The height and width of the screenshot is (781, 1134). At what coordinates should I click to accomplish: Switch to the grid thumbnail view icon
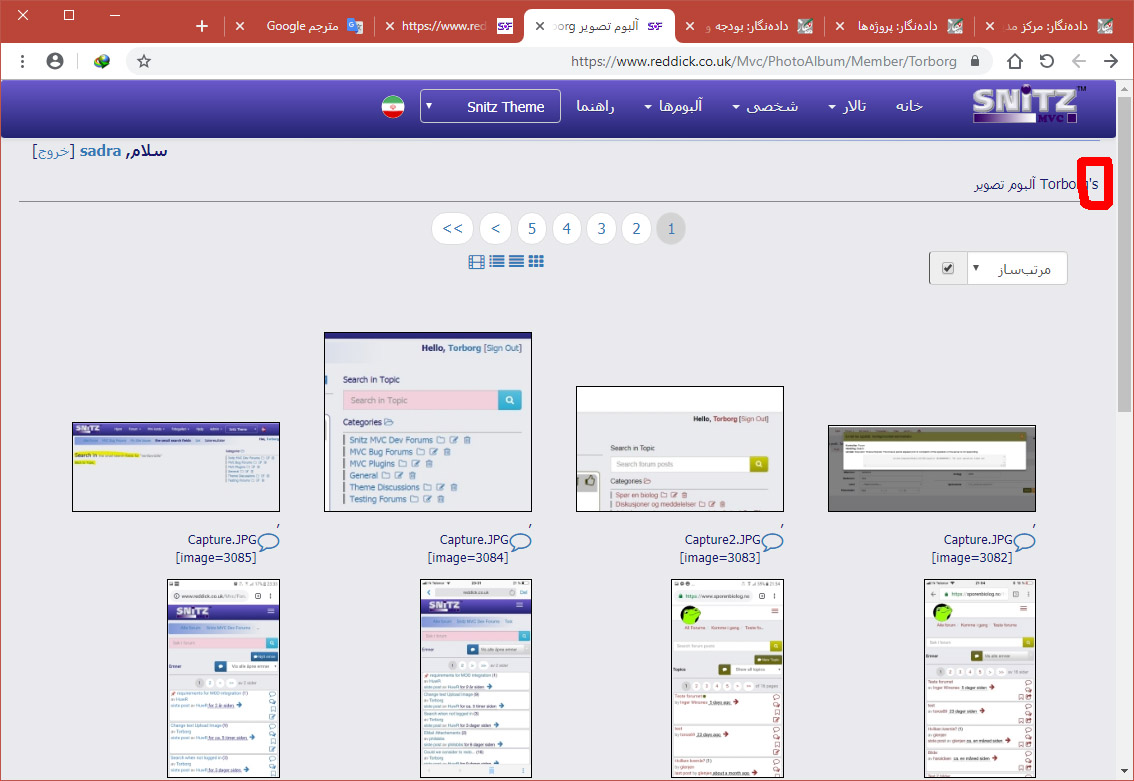pos(536,261)
